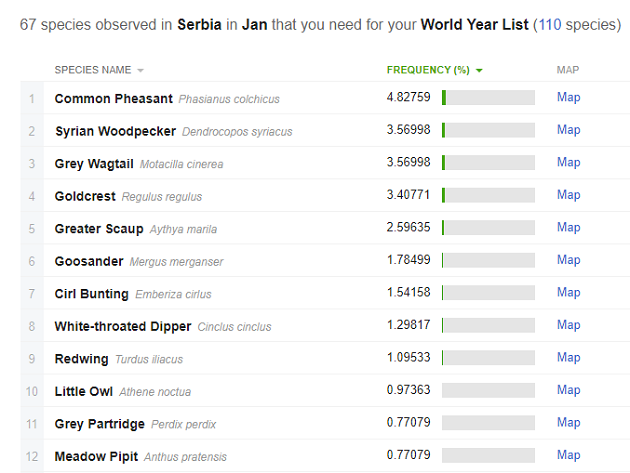The height and width of the screenshot is (473, 630).
Task: Open the Redwing Map link
Action: [569, 358]
